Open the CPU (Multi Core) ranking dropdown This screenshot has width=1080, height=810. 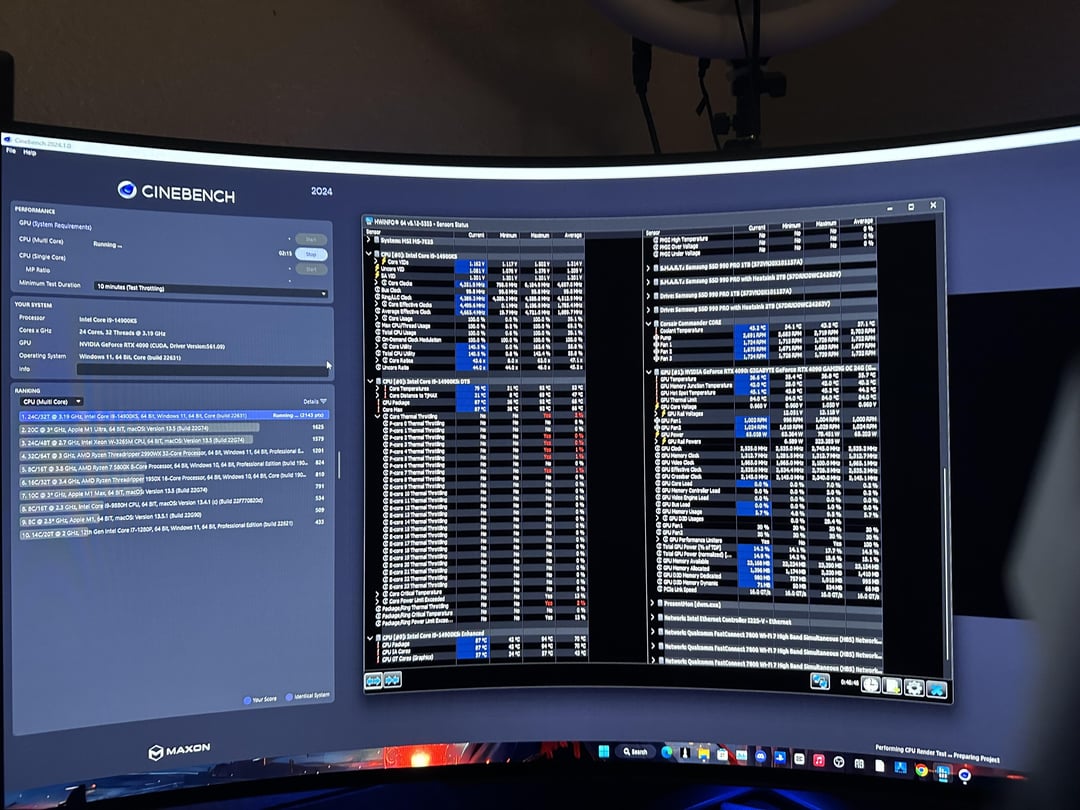(52, 402)
